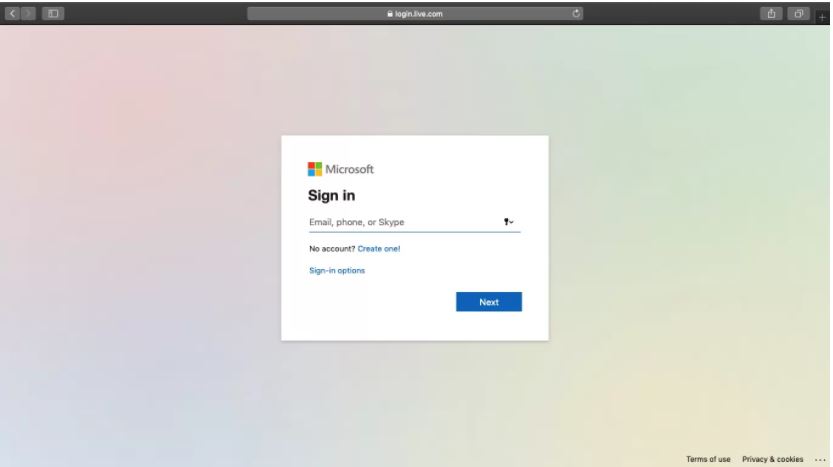Viewport: 833px width, 467px height.
Task: Open the password key autofill dropdown
Action: (508, 222)
